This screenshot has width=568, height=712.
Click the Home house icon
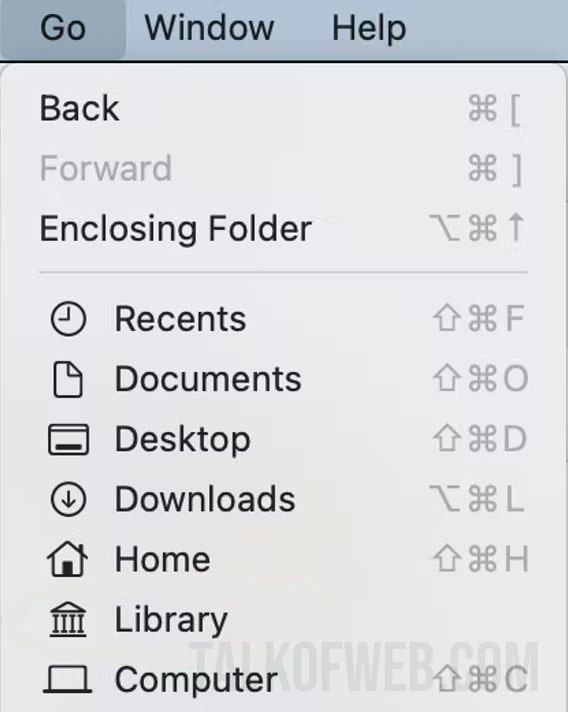(x=68, y=559)
